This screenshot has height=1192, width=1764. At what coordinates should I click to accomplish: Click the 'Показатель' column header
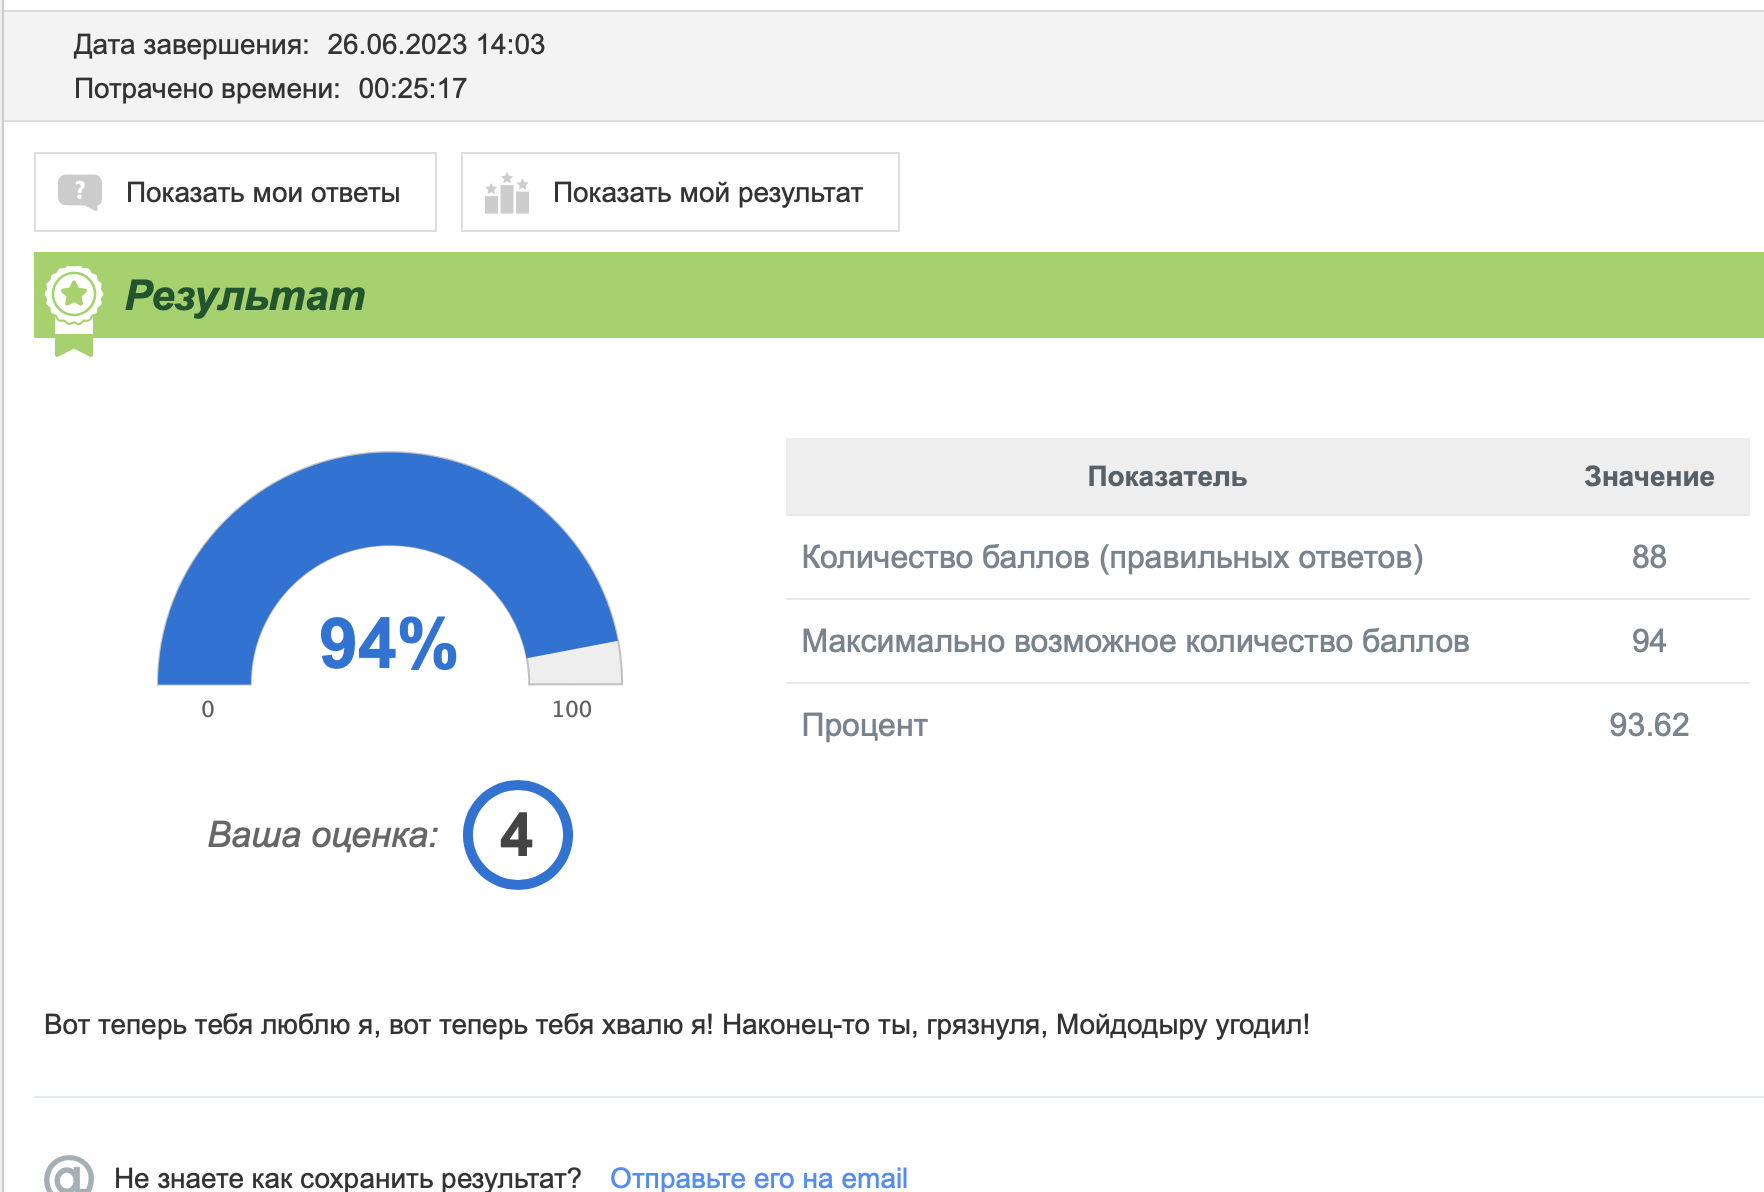(x=1167, y=476)
